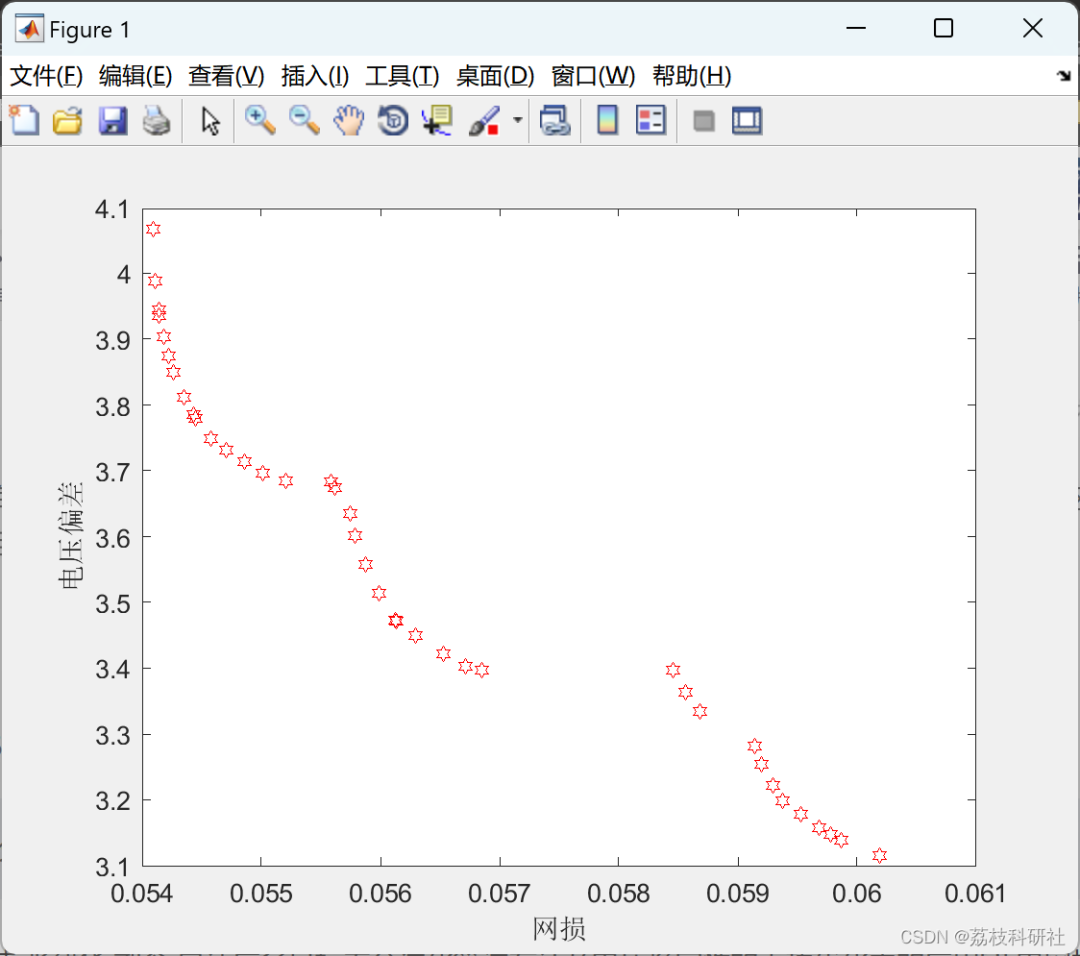This screenshot has width=1080, height=956.
Task: Open a file via the folder icon
Action: coord(68,121)
